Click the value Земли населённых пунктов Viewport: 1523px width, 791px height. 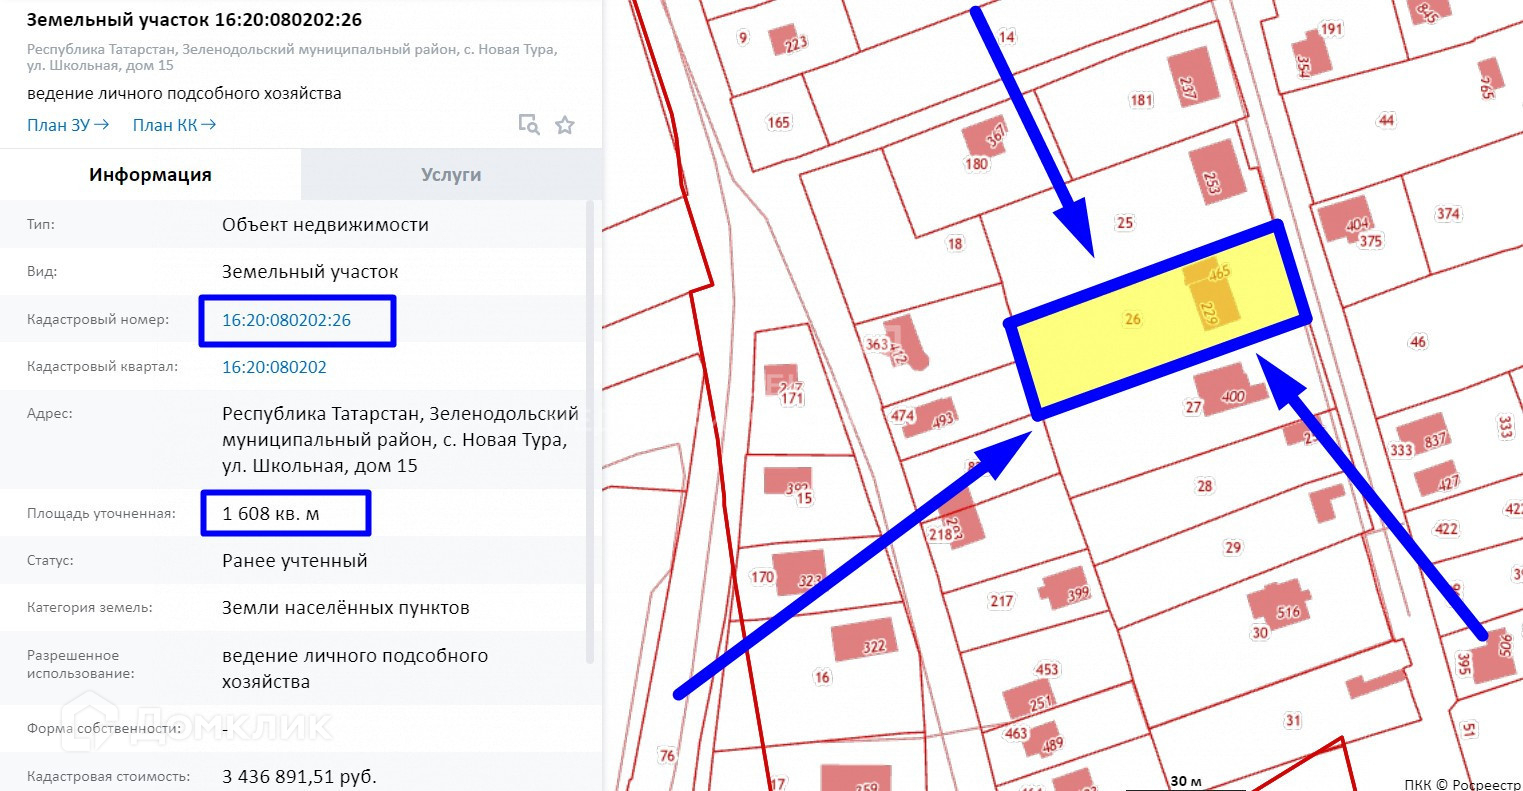346,608
